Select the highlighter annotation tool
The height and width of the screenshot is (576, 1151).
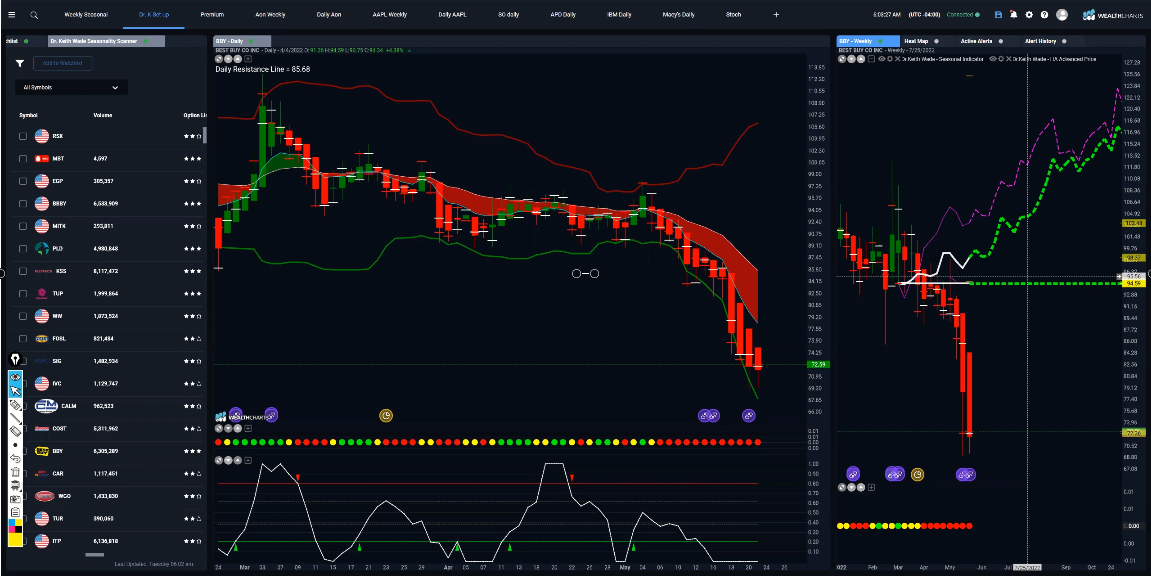click(x=15, y=405)
